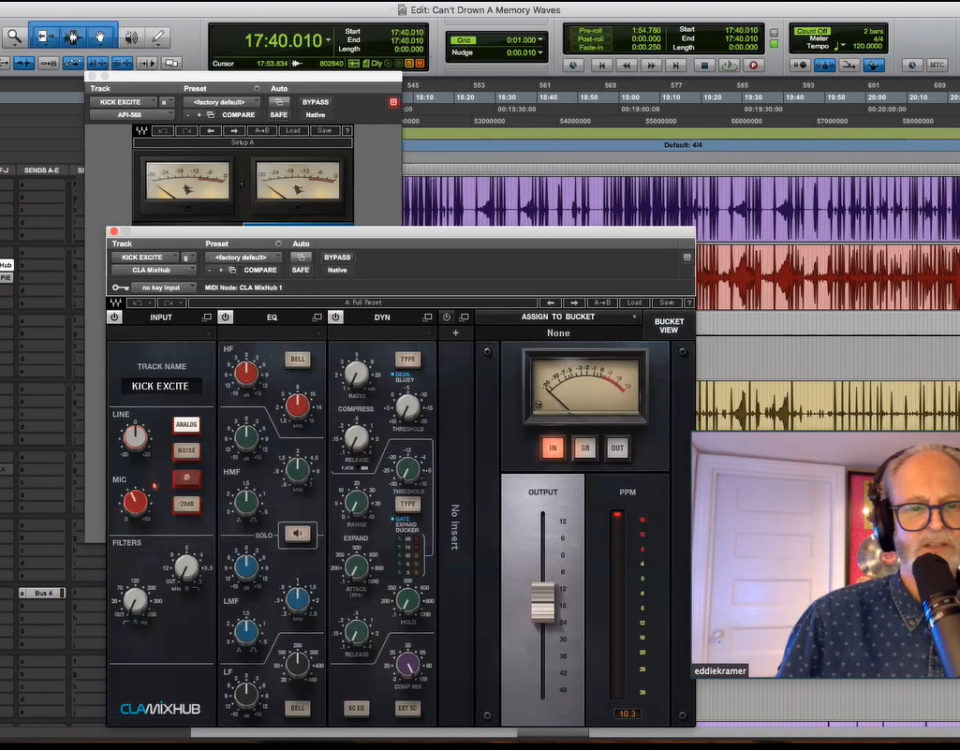The image size is (960, 750).
Task: Click the OUTPUT fader handle
Action: 542,602
